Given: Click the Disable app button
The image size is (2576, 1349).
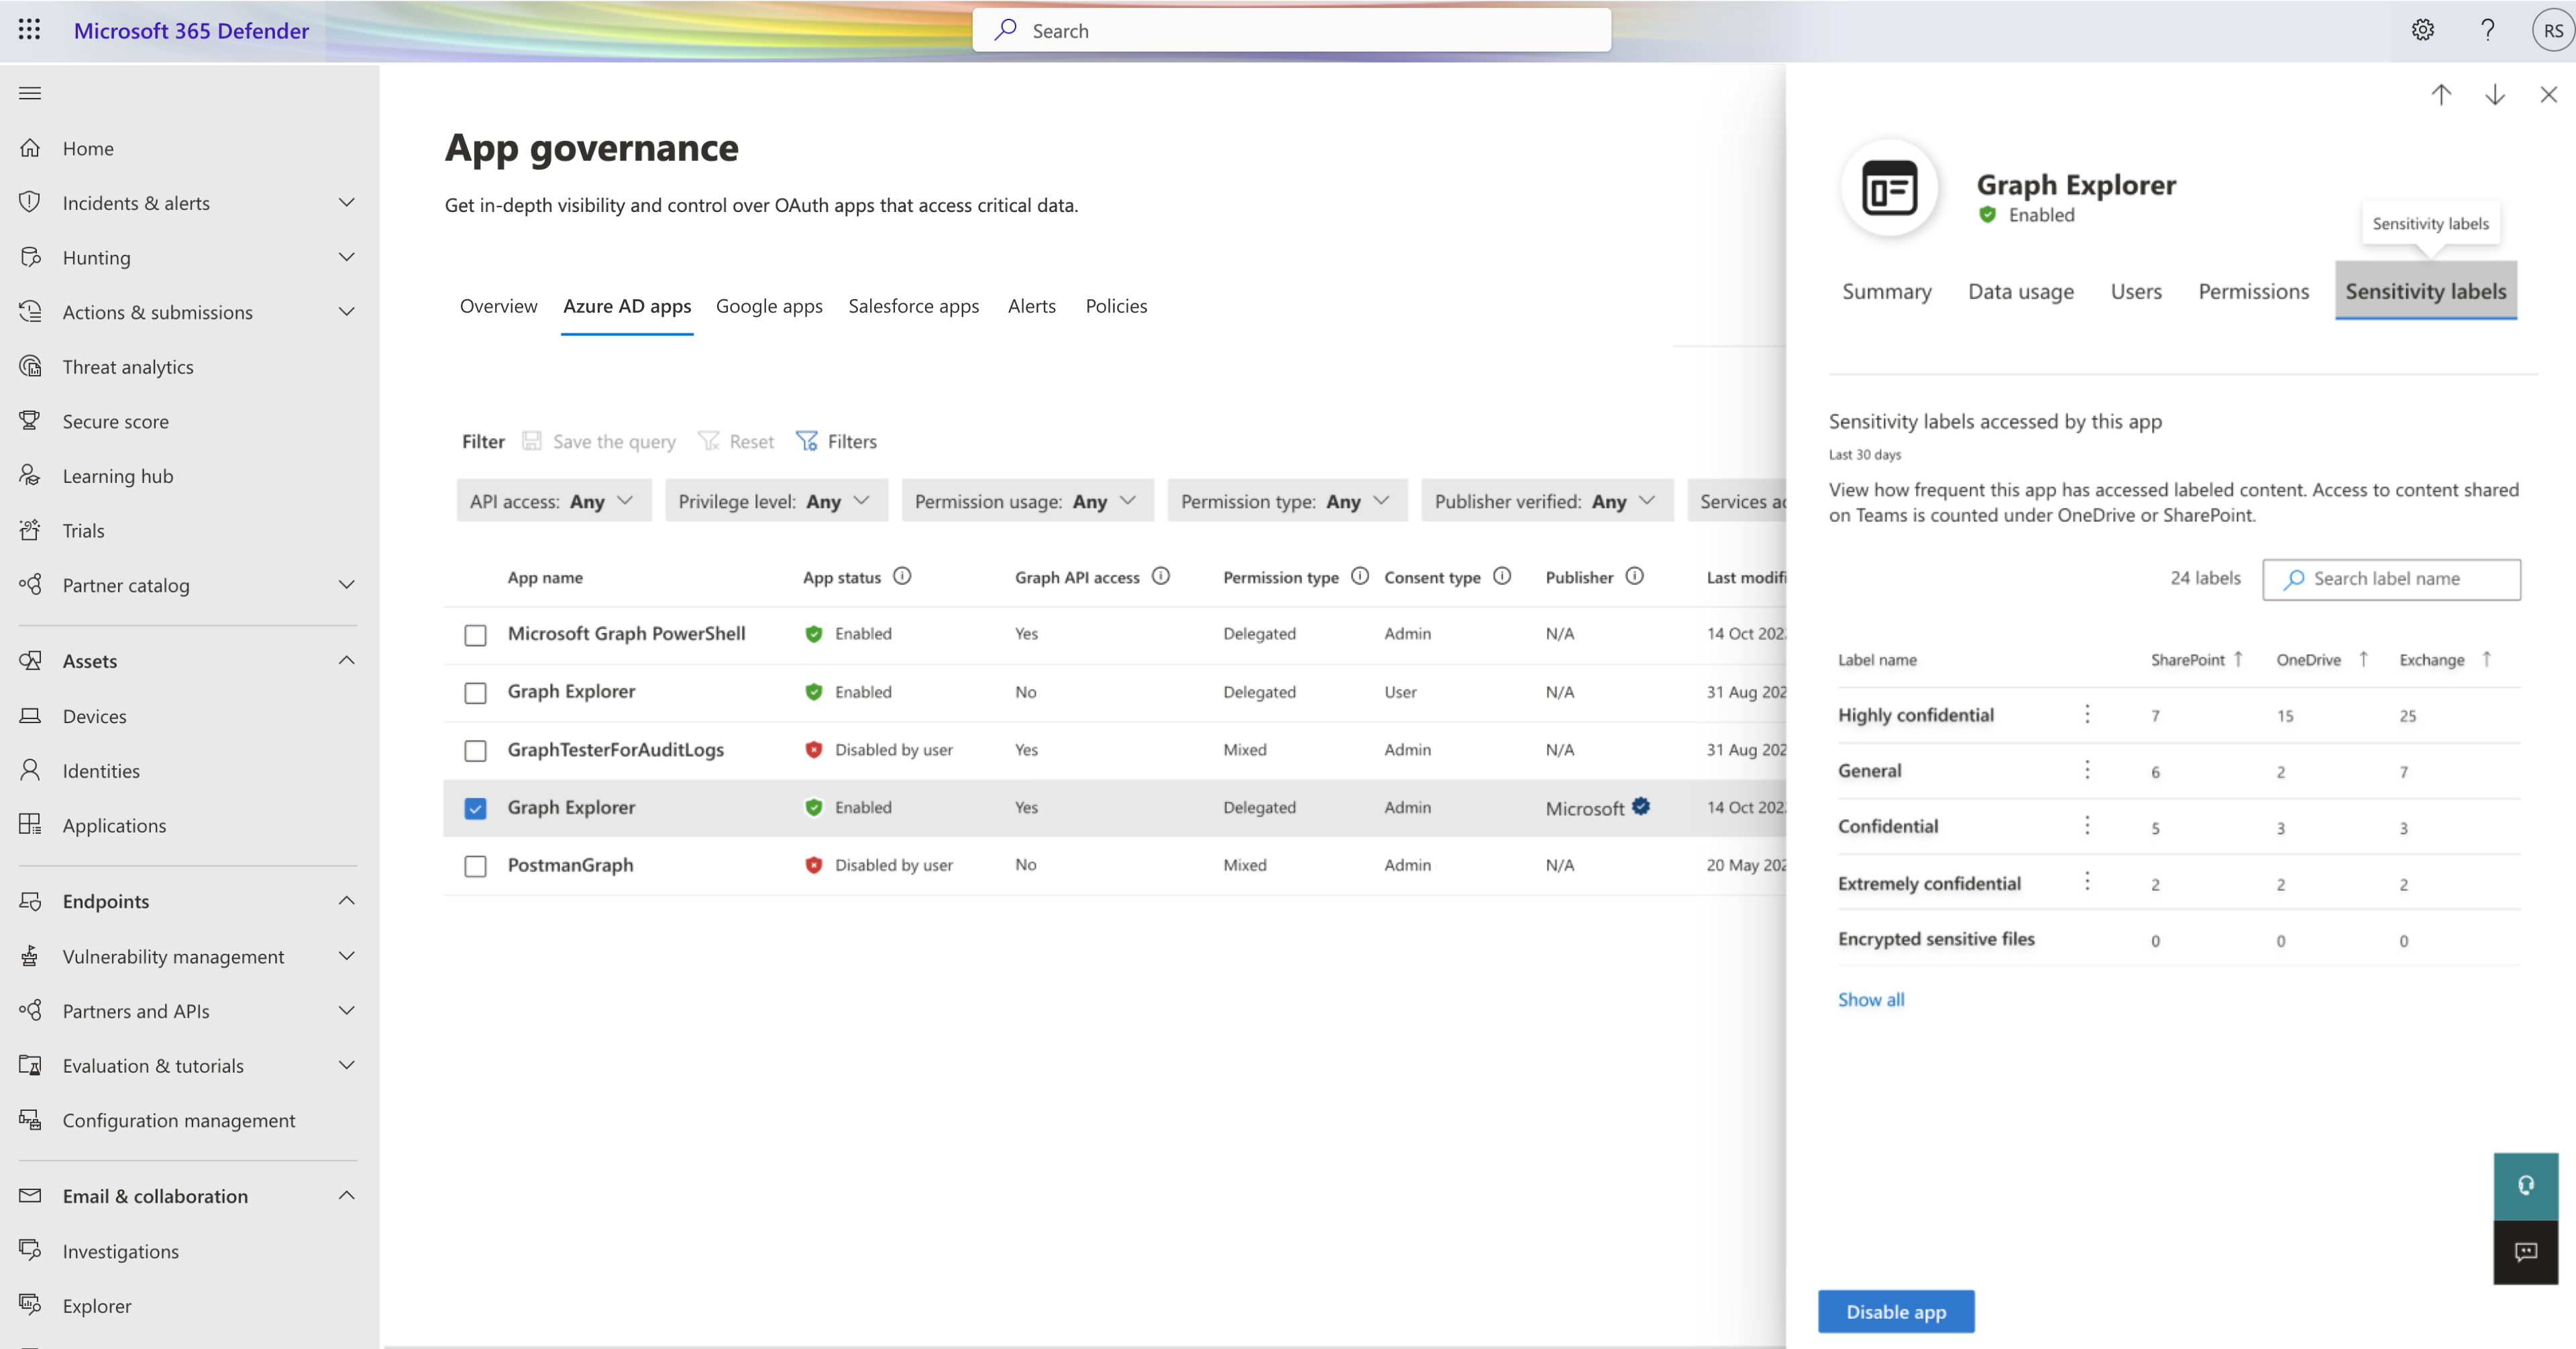Looking at the screenshot, I should pos(1896,1311).
